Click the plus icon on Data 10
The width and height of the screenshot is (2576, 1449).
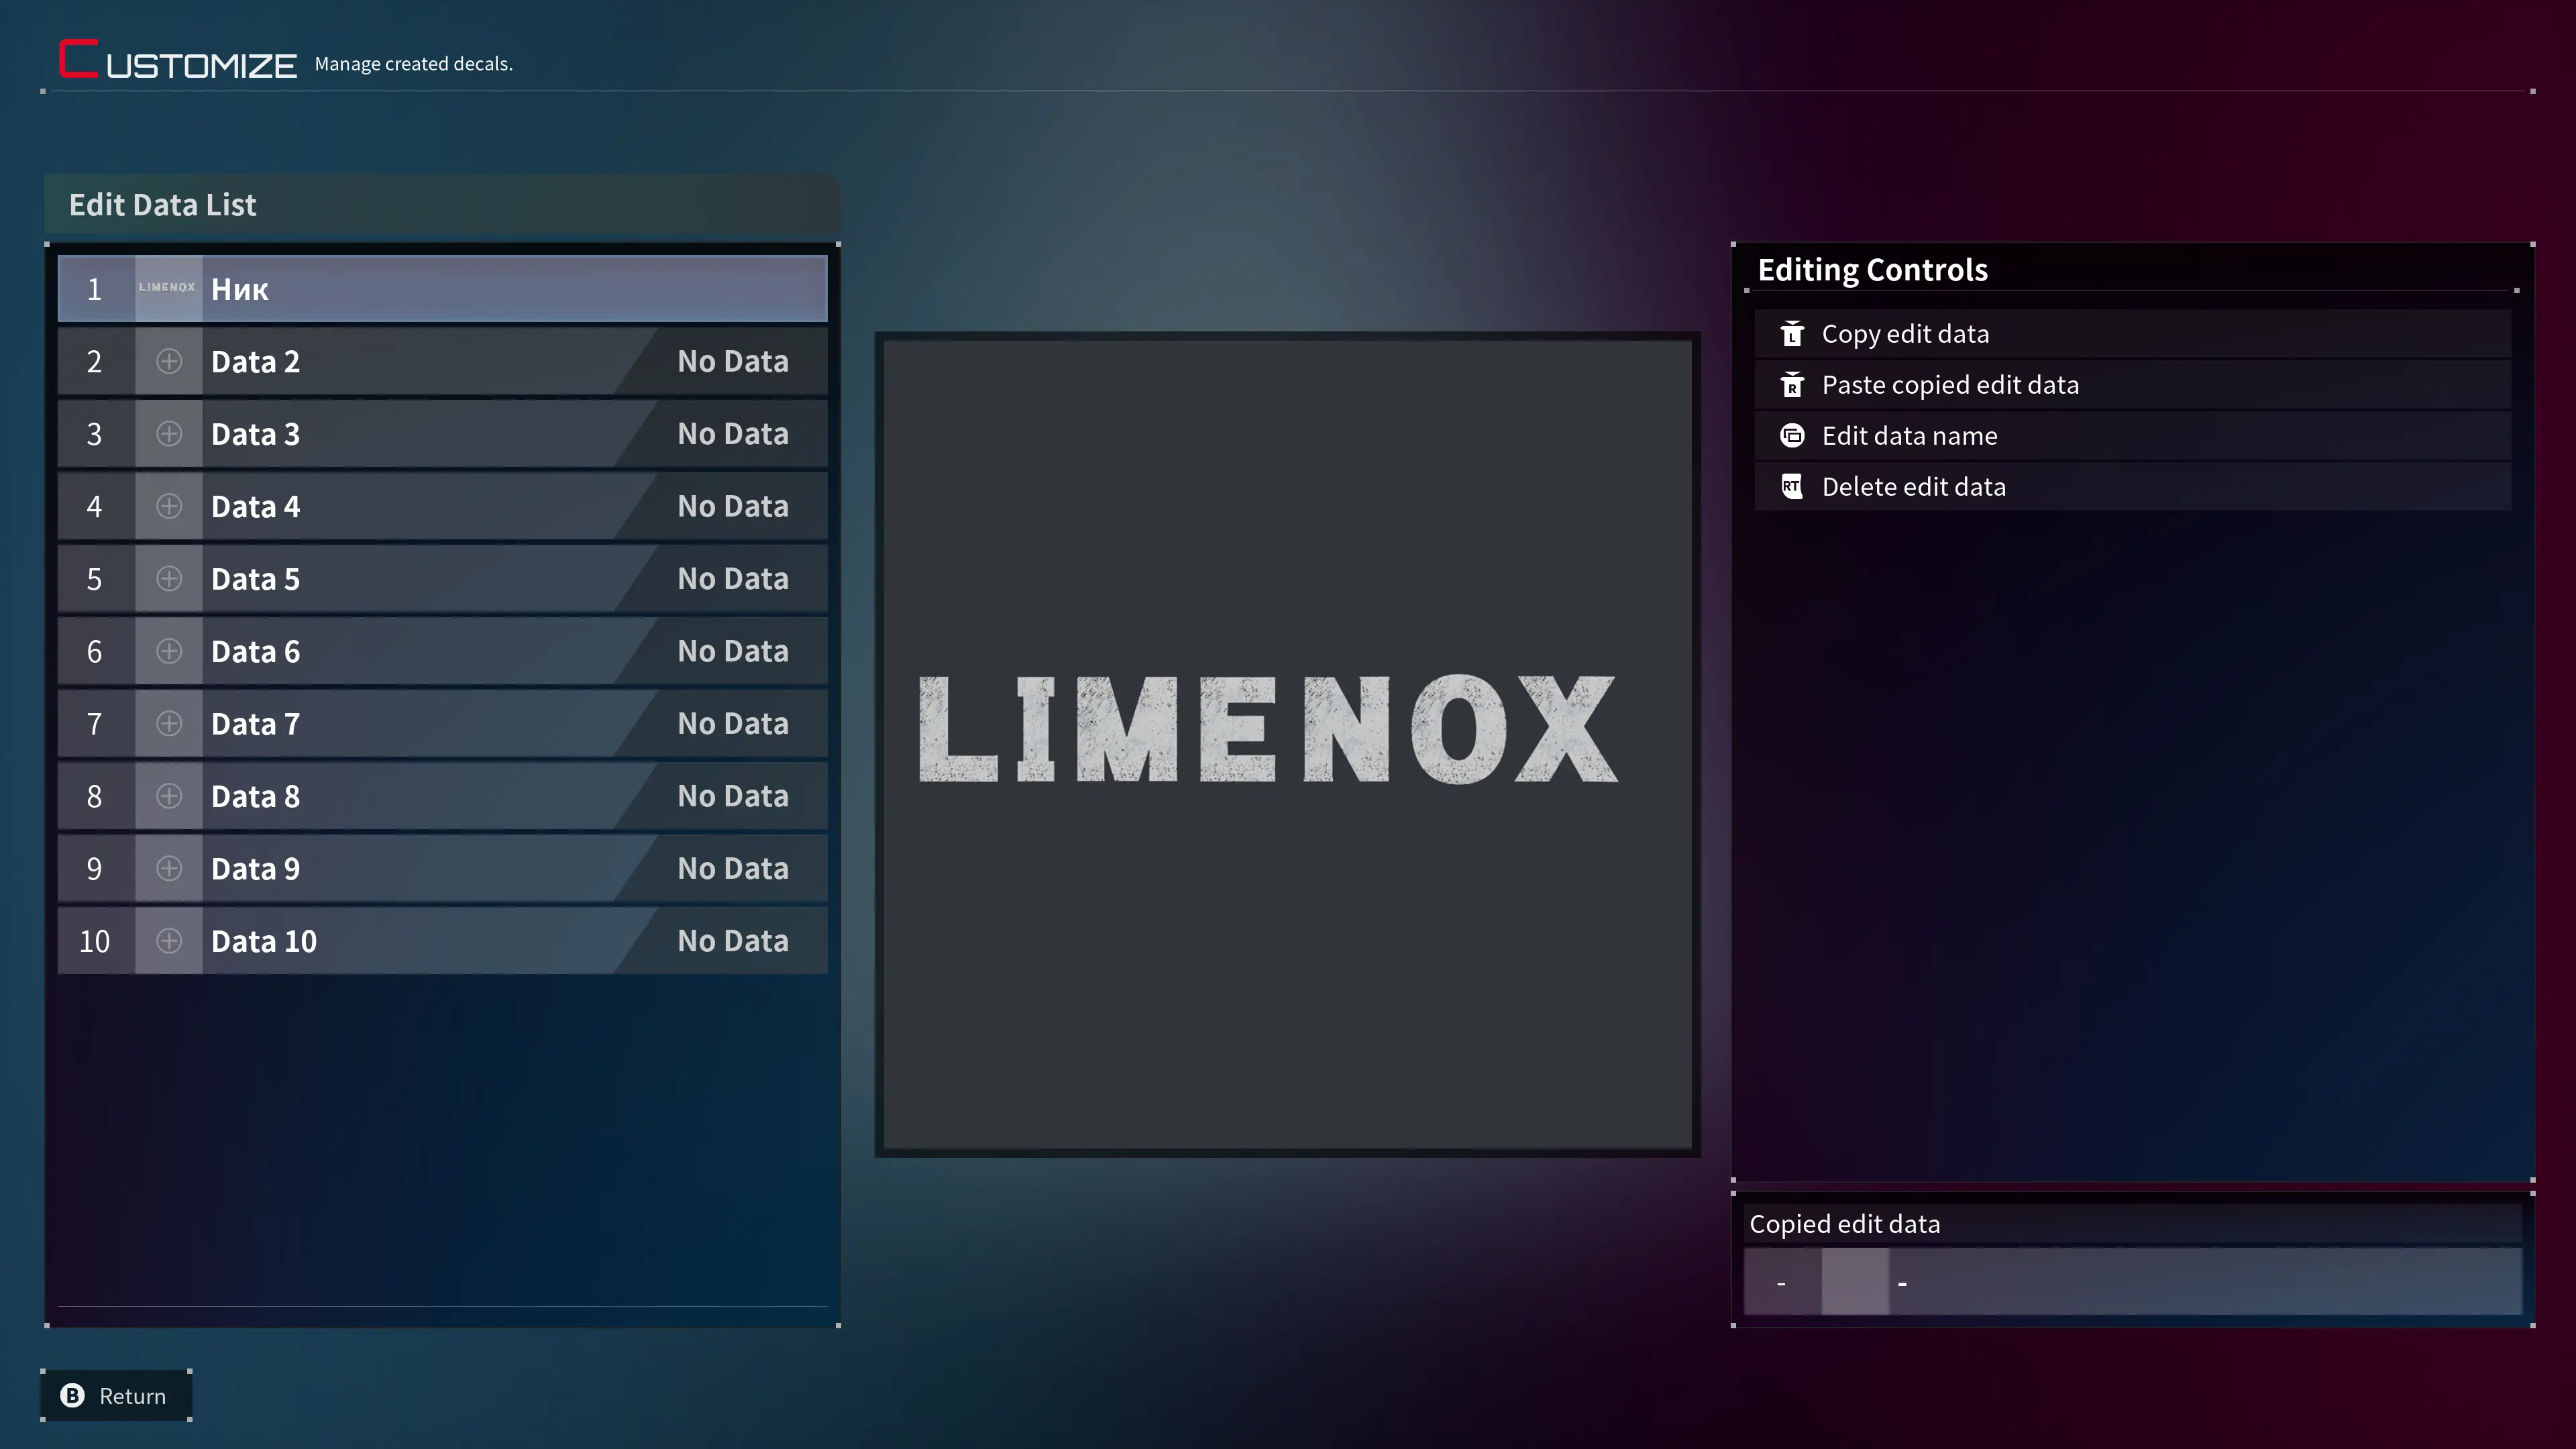pos(169,941)
